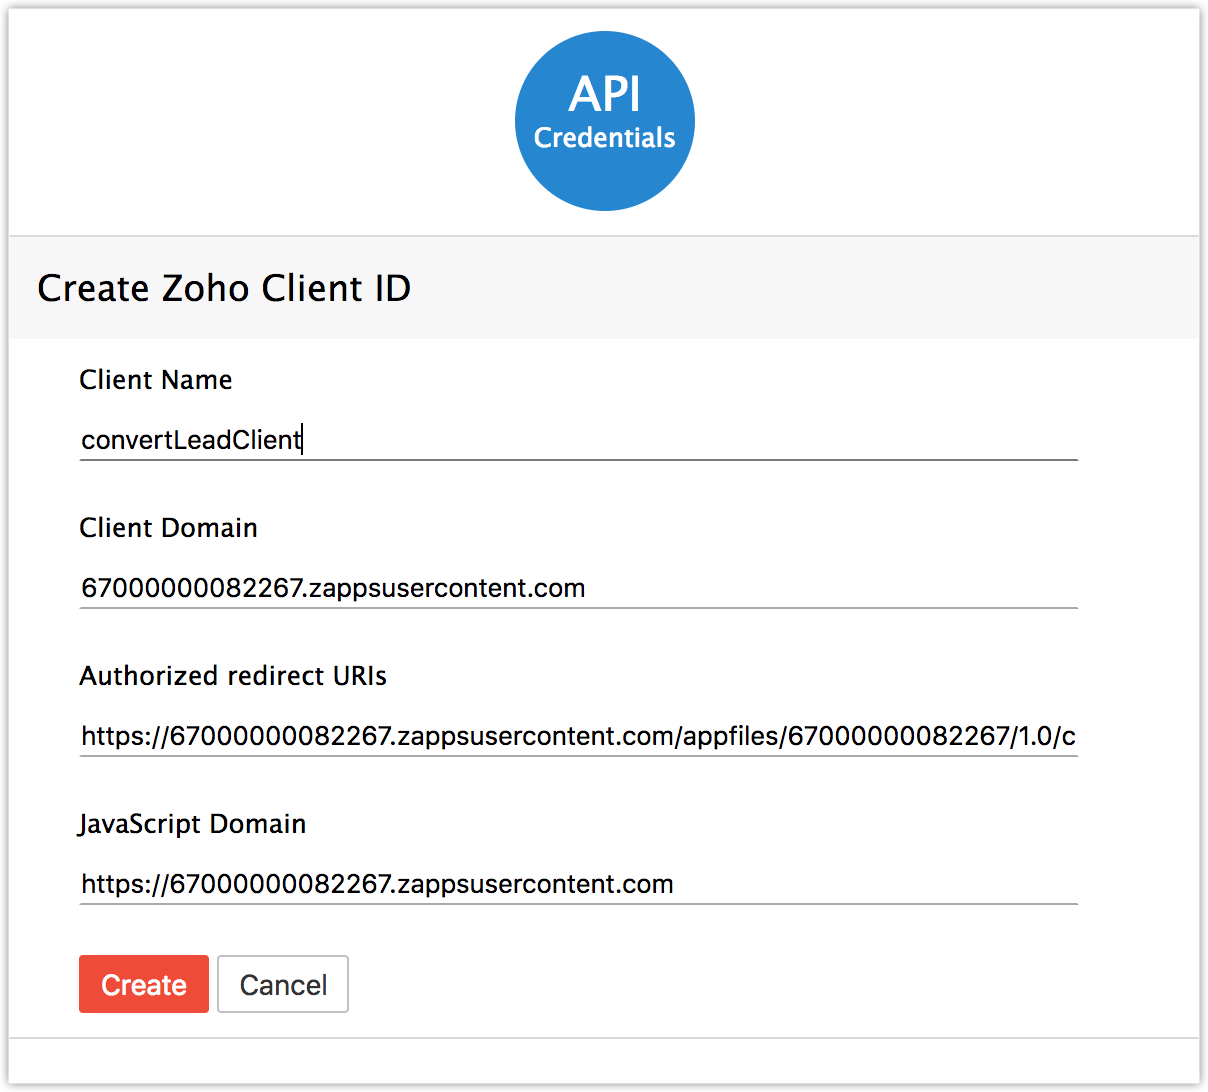Click the Client Name label

(x=156, y=380)
